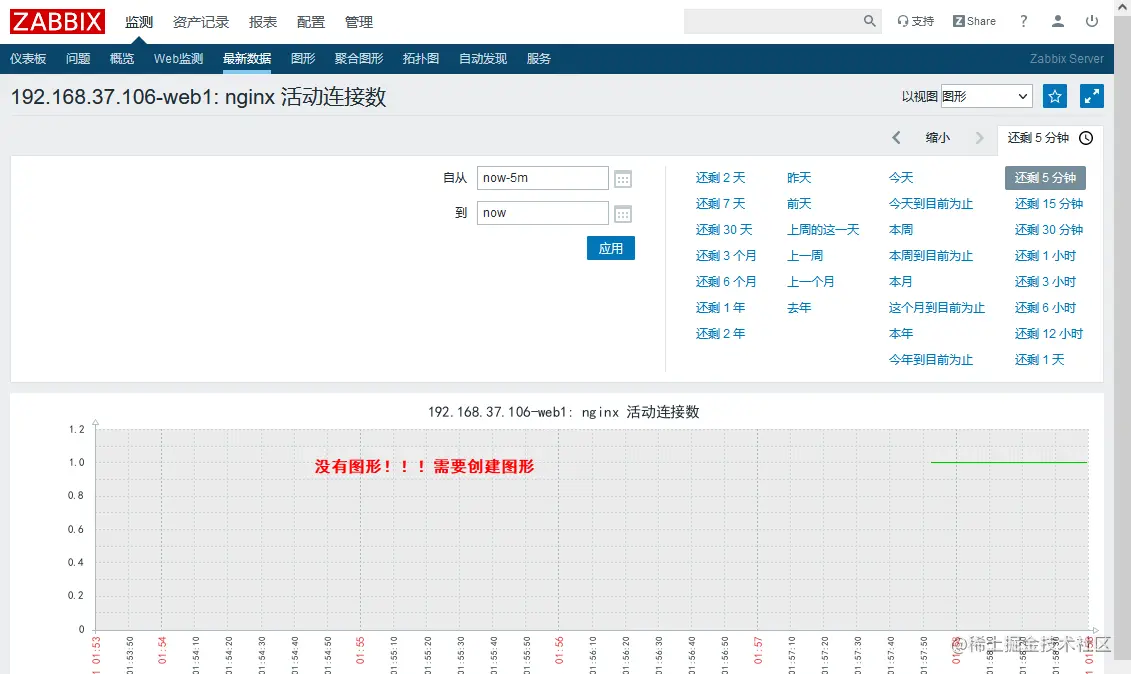The width and height of the screenshot is (1131, 674).
Task: Log out using the power icon
Action: click(x=1092, y=20)
